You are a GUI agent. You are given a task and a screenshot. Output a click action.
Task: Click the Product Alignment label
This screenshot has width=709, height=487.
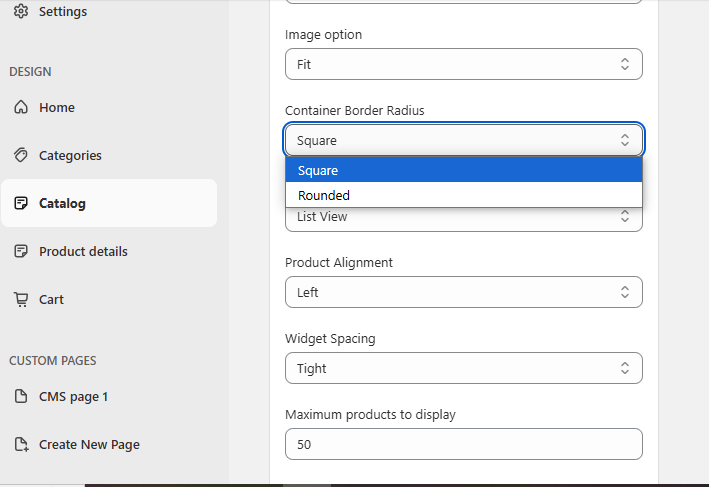coord(339,263)
